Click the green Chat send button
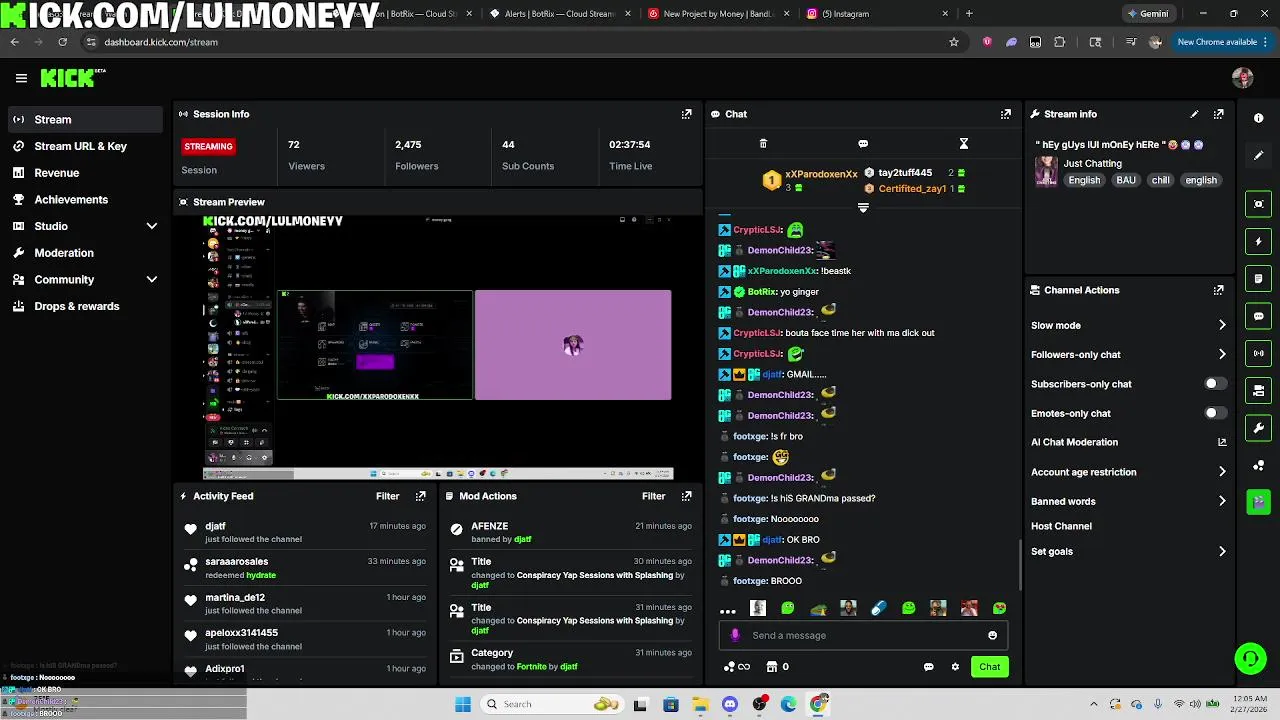 click(x=989, y=667)
